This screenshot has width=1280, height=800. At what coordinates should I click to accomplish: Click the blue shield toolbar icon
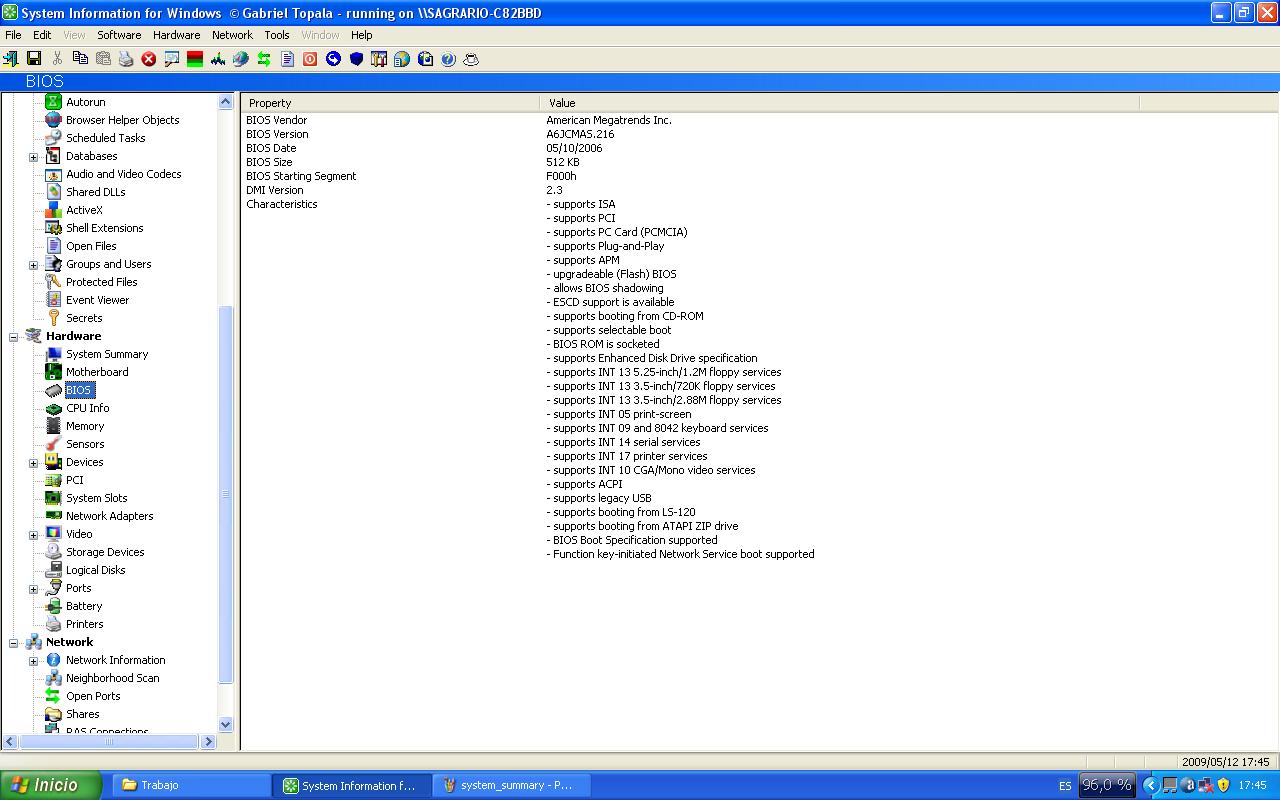click(x=356, y=59)
